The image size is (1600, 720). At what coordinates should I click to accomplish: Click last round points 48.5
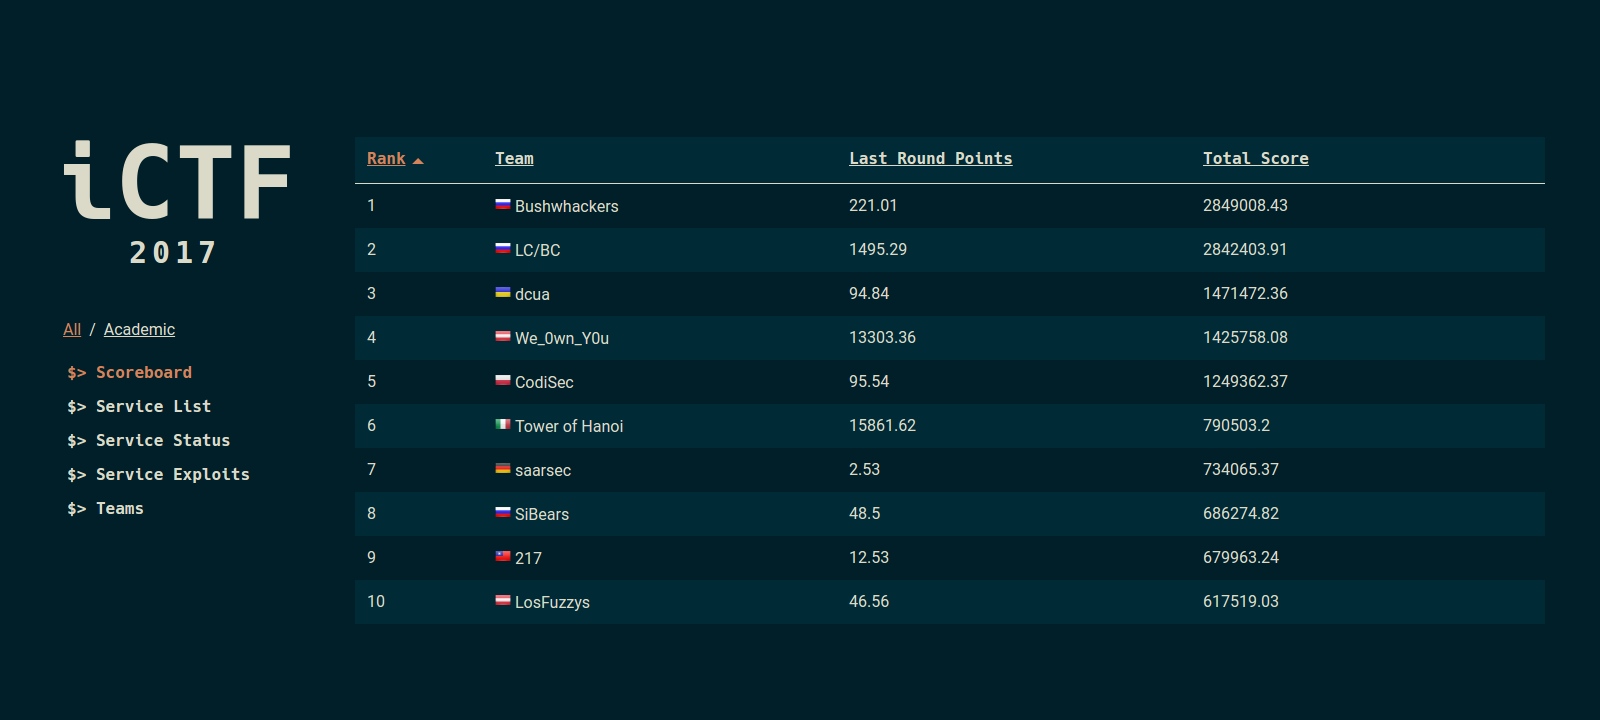865,513
